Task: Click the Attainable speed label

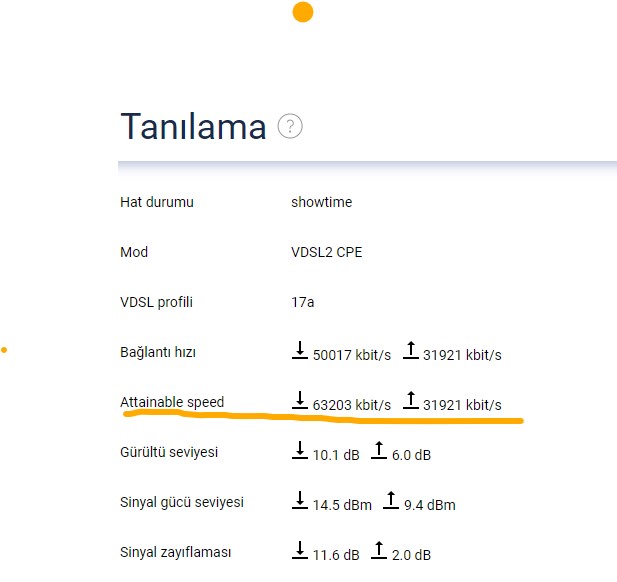Action: point(172,402)
